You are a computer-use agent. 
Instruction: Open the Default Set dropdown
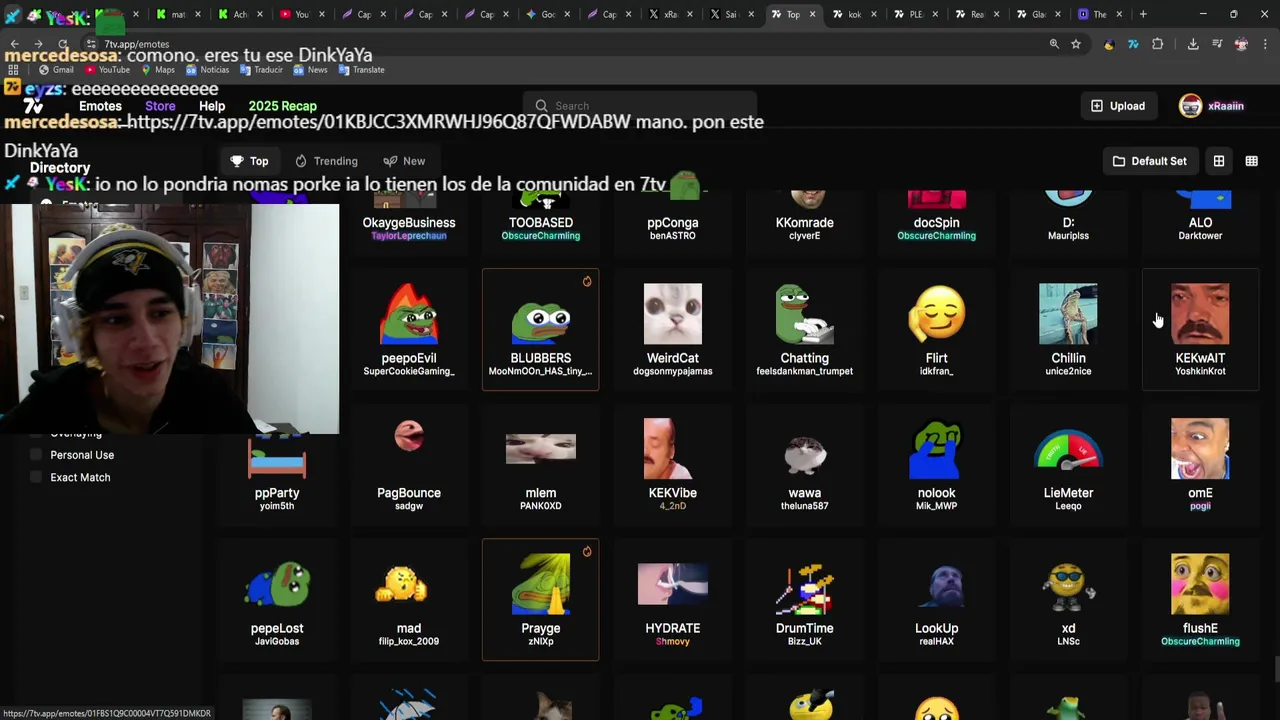(x=1149, y=161)
